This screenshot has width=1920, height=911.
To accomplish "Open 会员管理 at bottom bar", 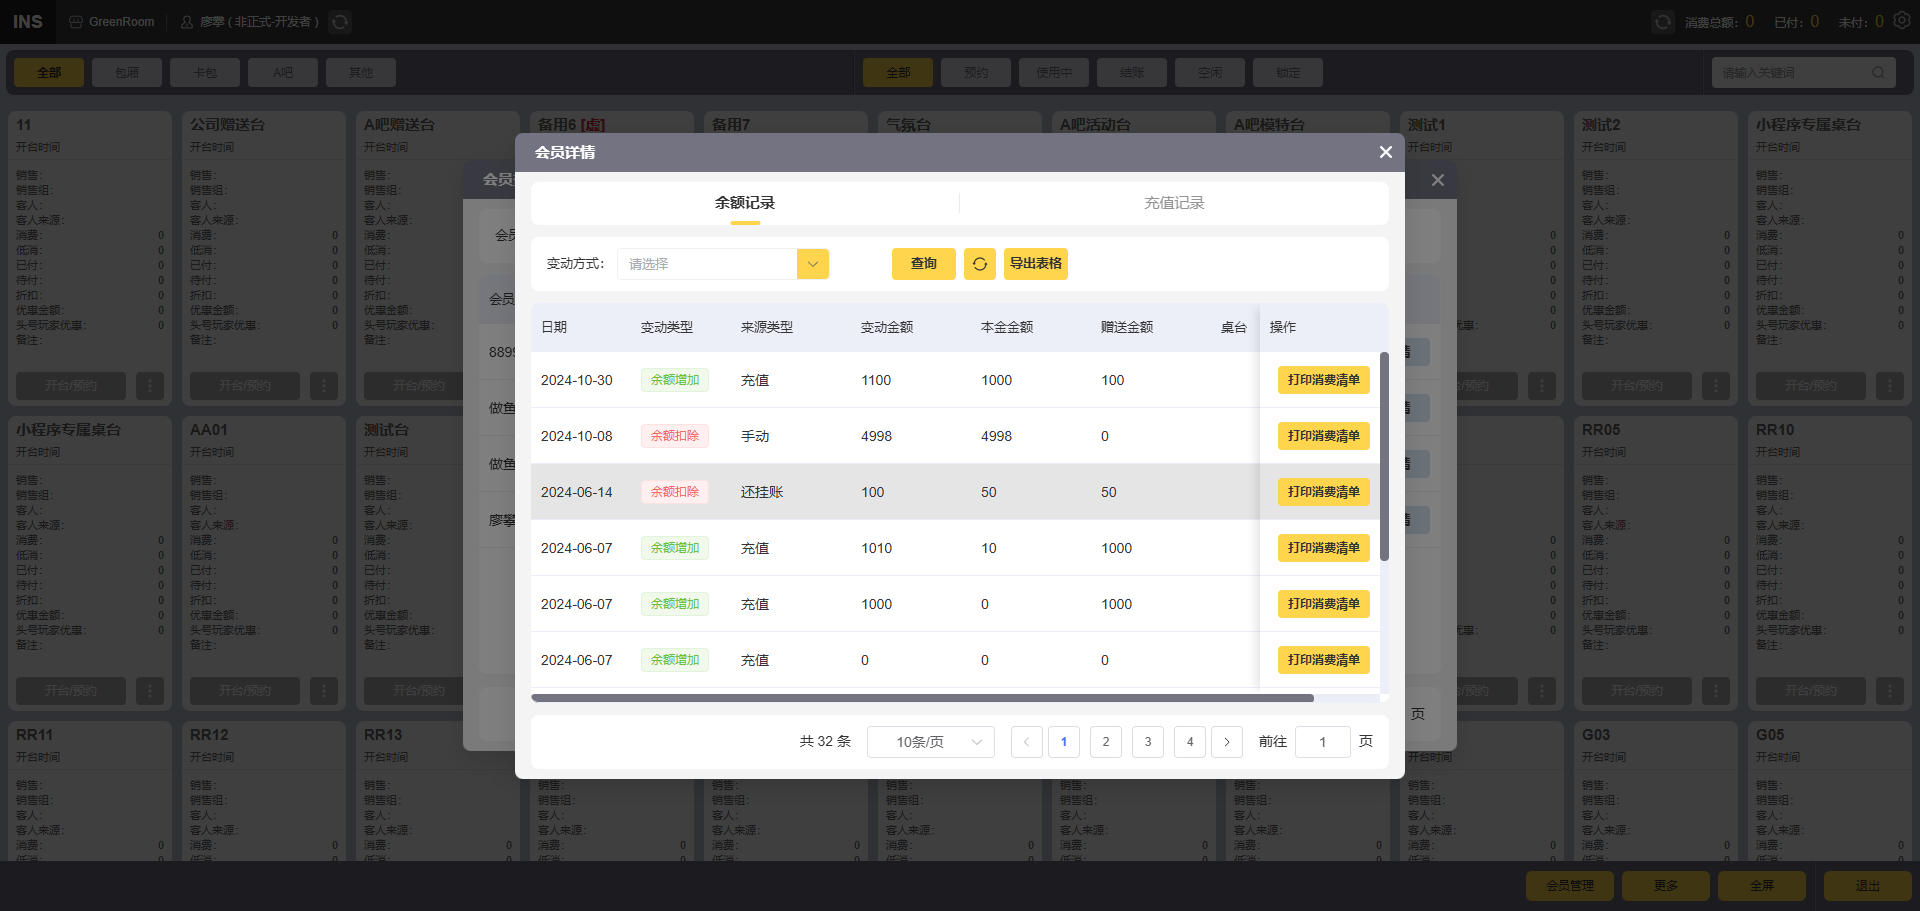I will coord(1570,886).
